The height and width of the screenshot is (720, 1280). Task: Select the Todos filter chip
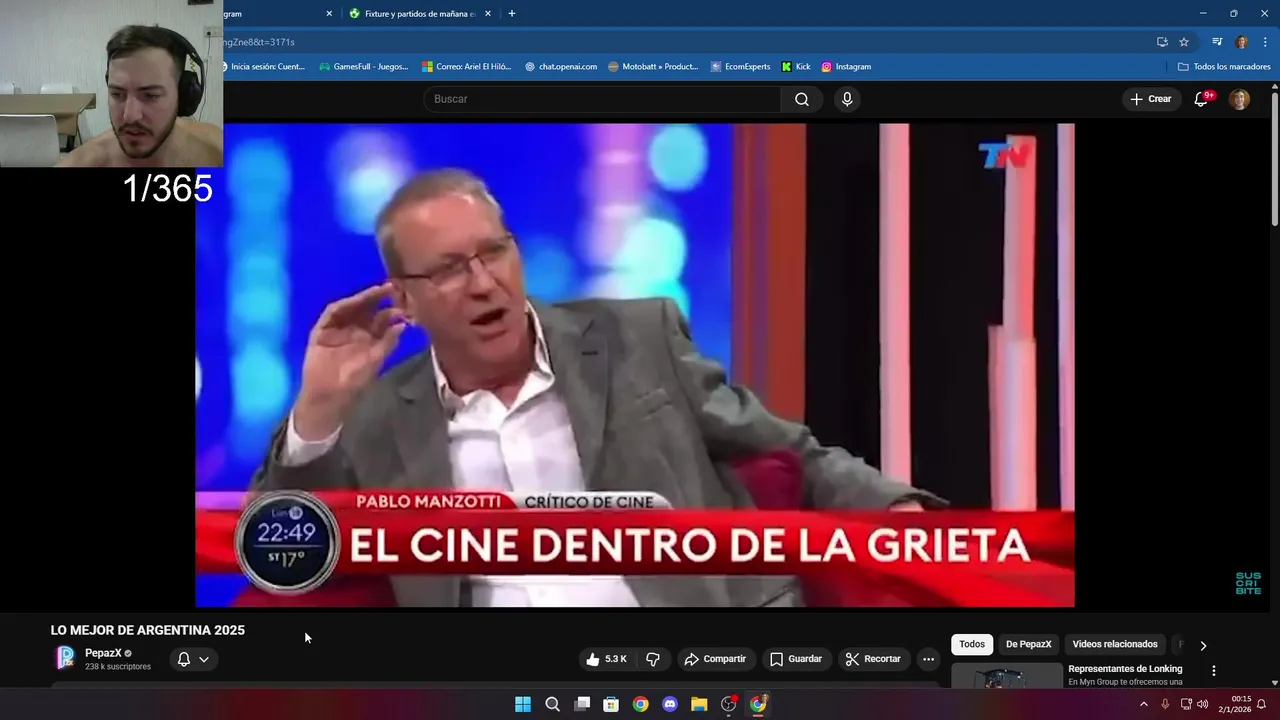972,644
